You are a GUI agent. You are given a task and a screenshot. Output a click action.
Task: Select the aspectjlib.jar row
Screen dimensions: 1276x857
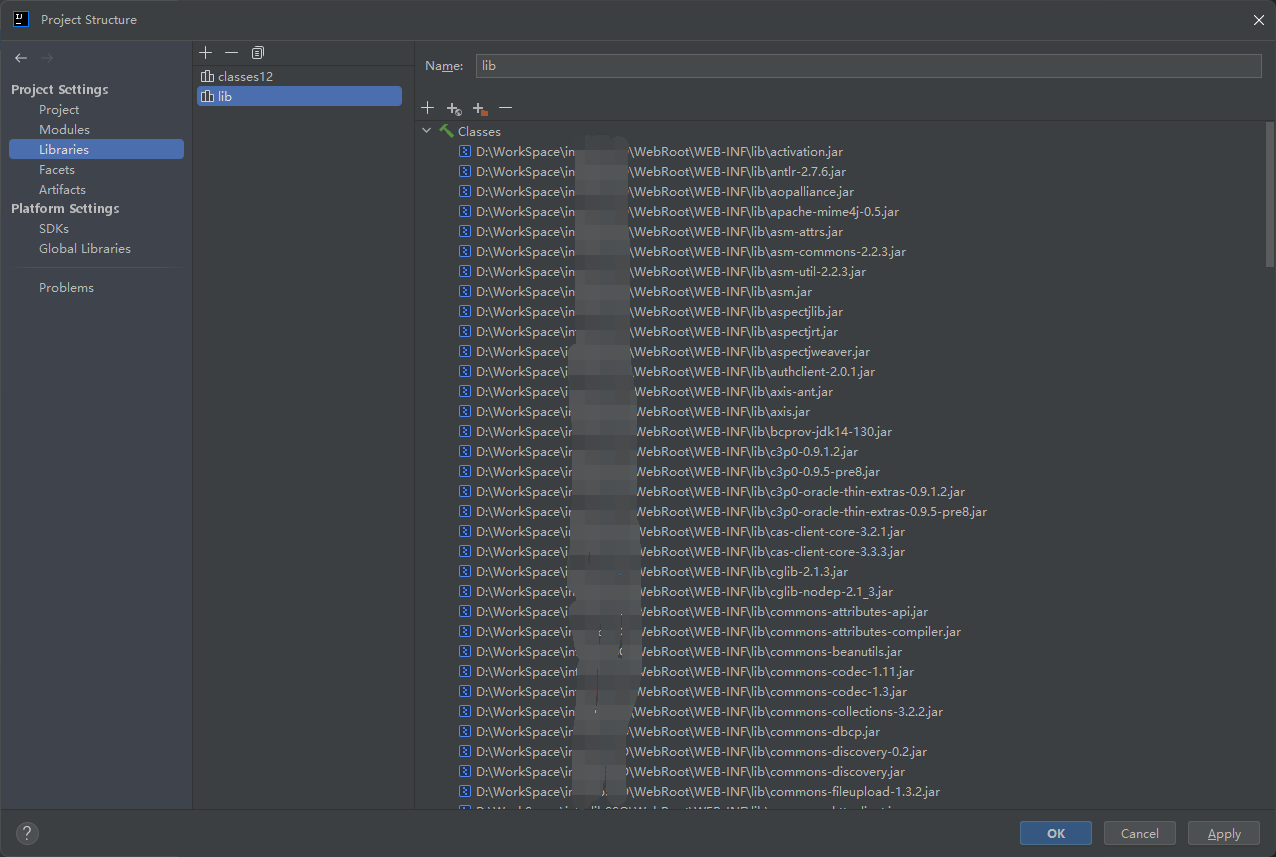pos(651,311)
